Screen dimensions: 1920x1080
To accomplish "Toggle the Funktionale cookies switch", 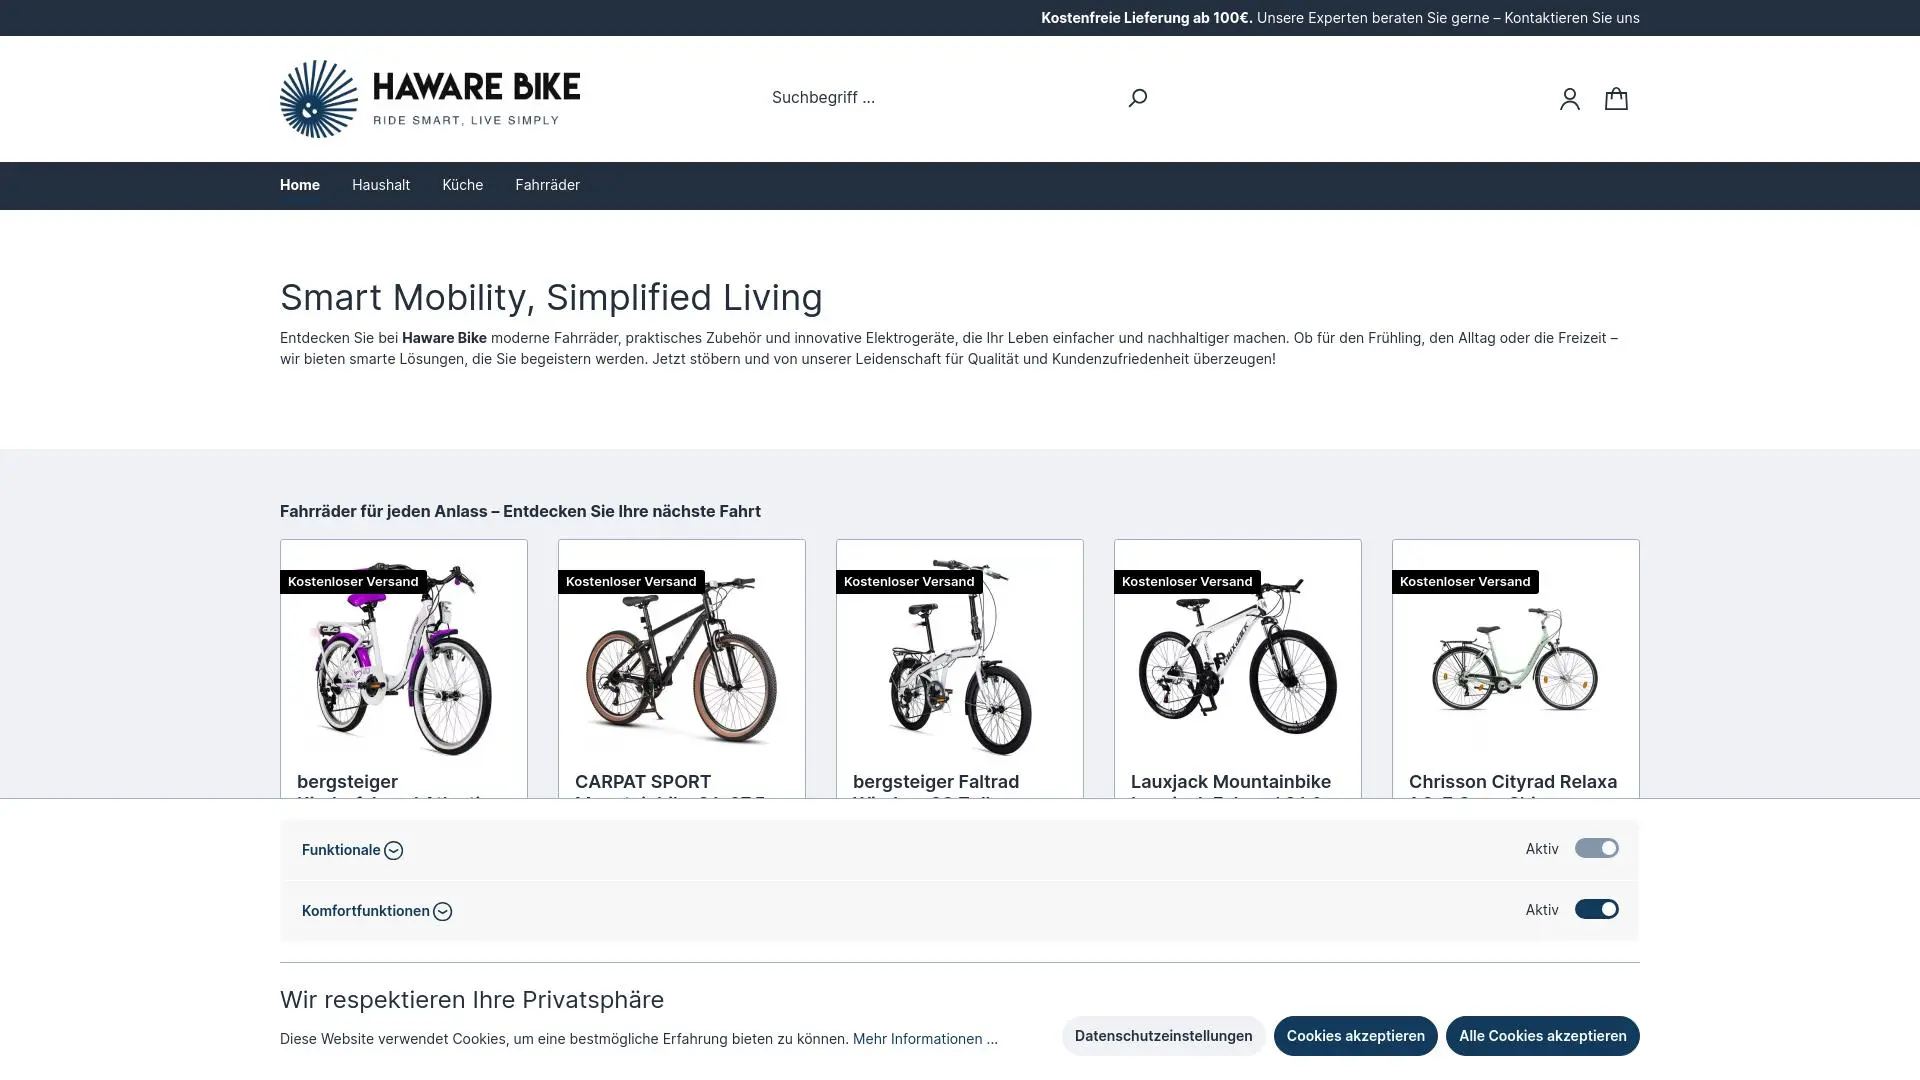I will click(x=1596, y=848).
